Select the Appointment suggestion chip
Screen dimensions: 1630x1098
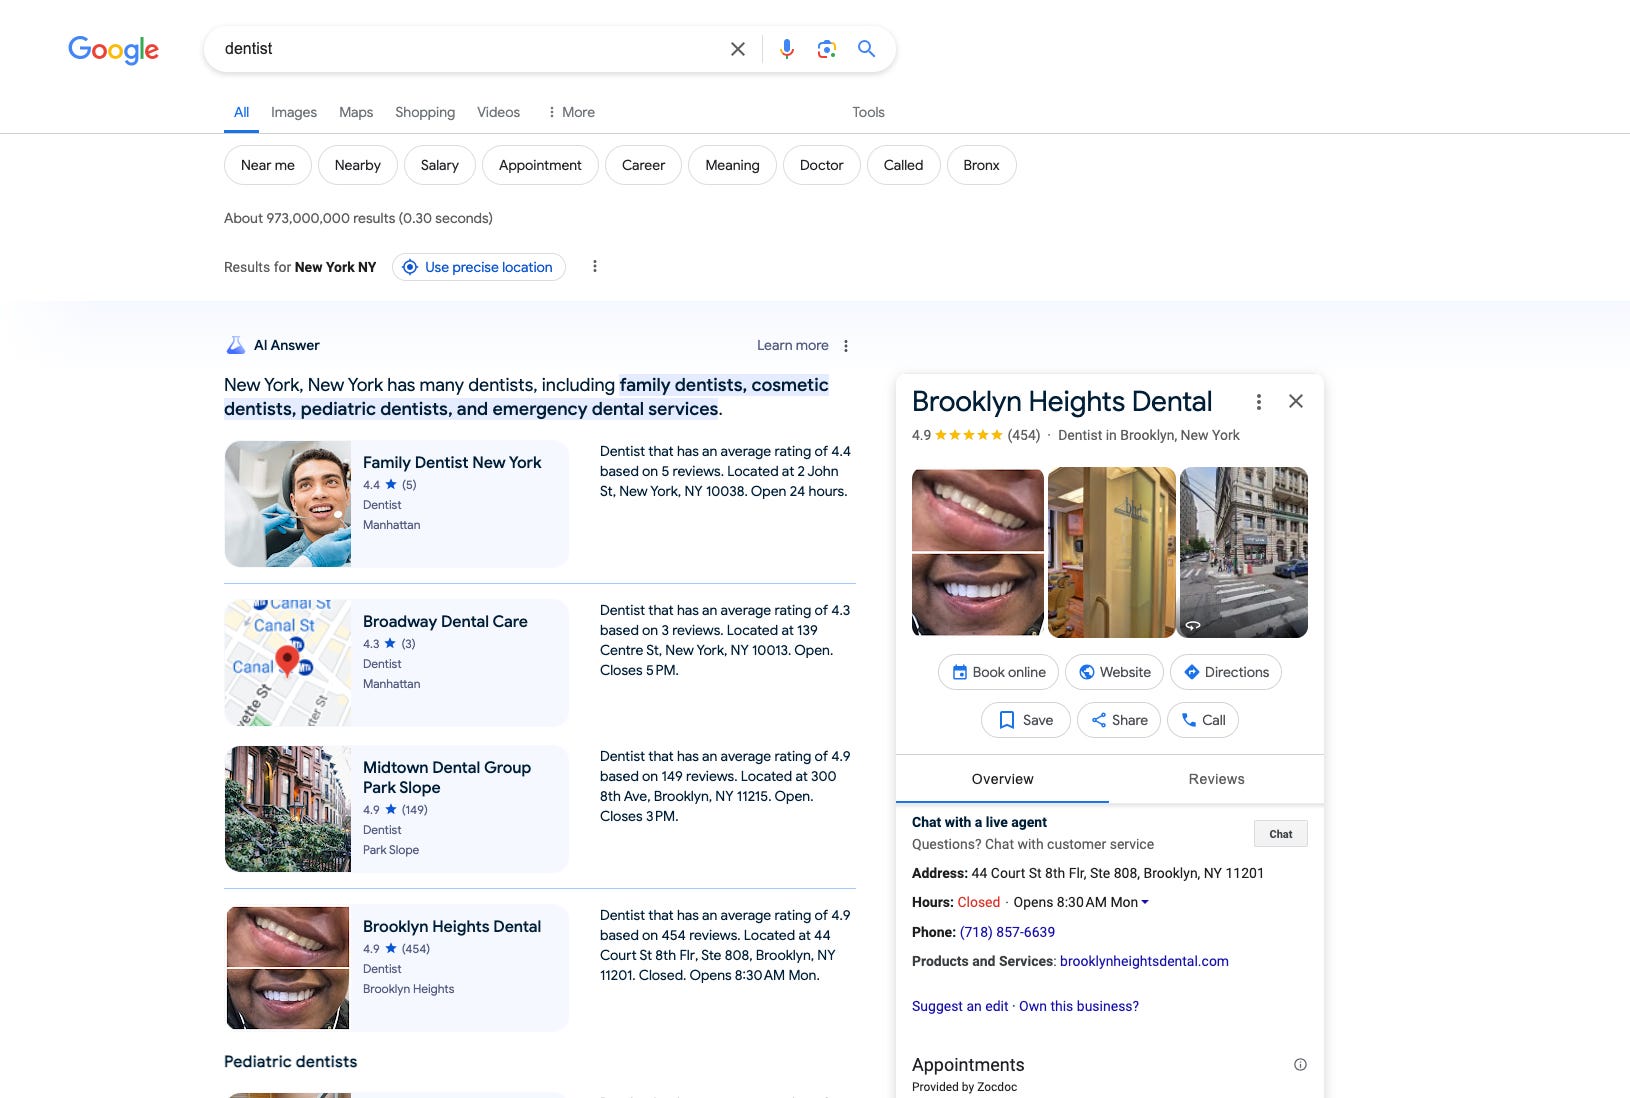pyautogui.click(x=540, y=165)
